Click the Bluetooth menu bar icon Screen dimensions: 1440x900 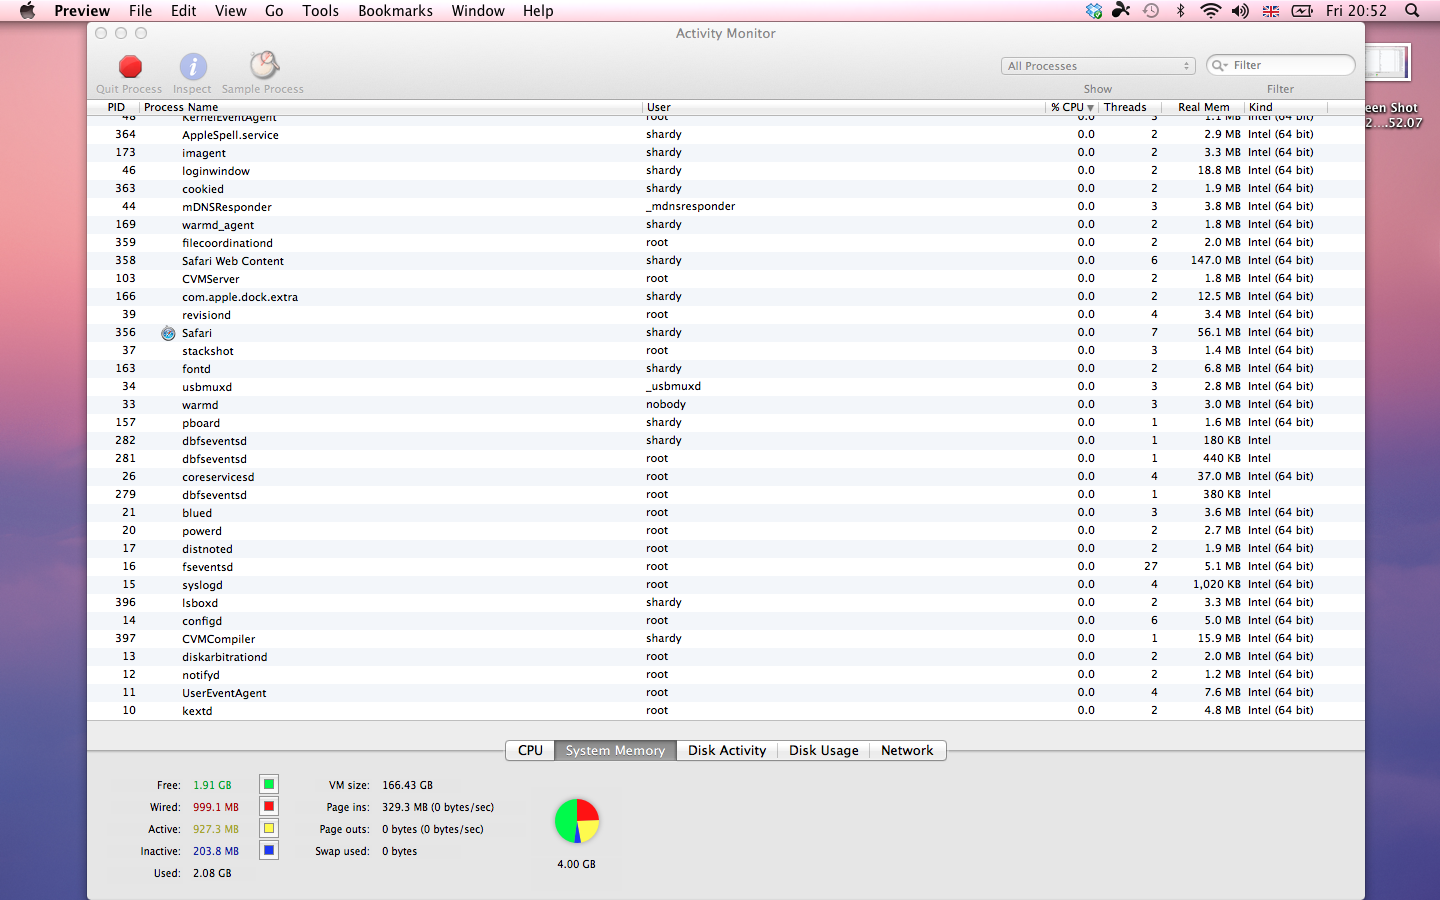(1180, 11)
